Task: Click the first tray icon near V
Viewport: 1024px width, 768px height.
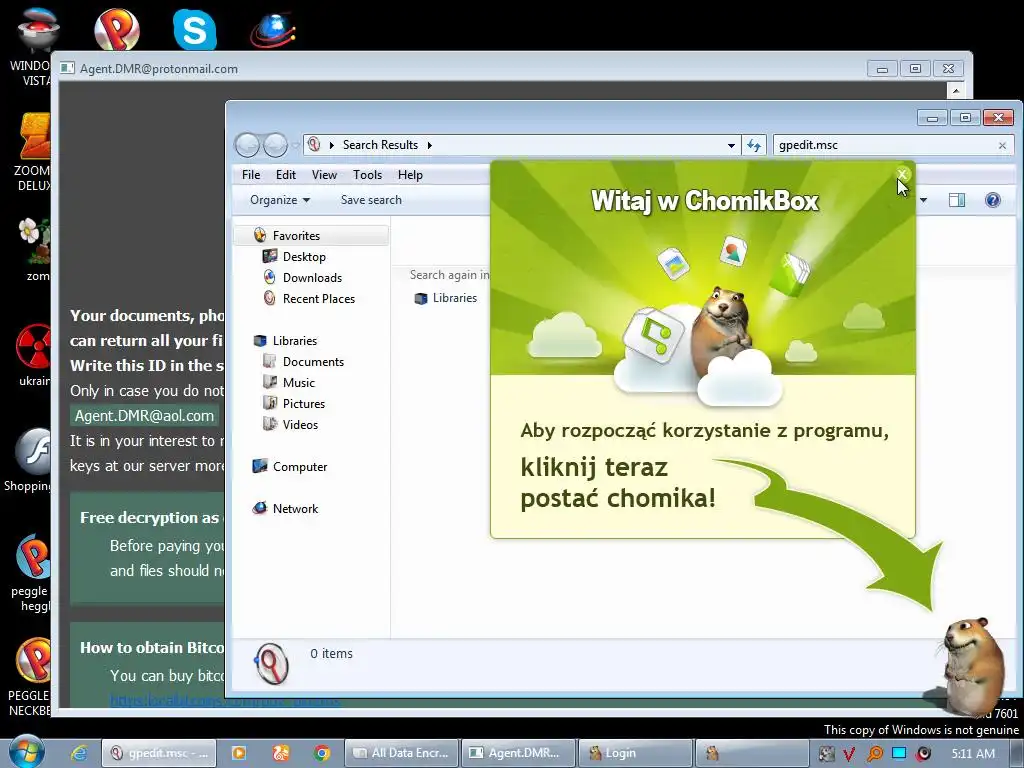Action: point(826,754)
